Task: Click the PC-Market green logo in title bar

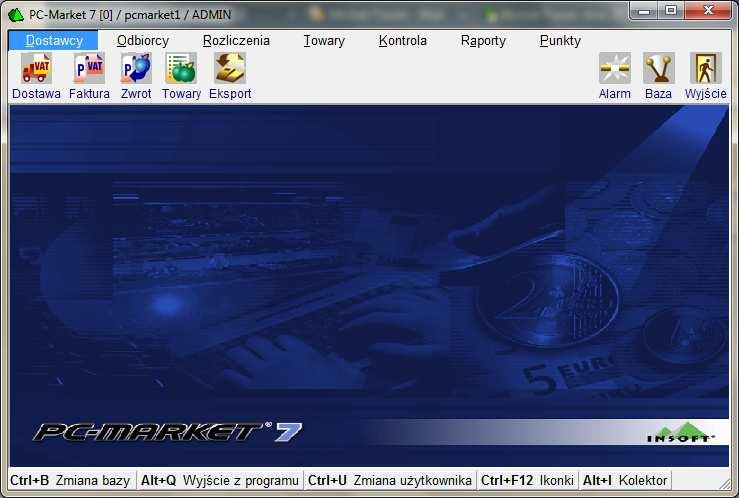Action: point(16,15)
